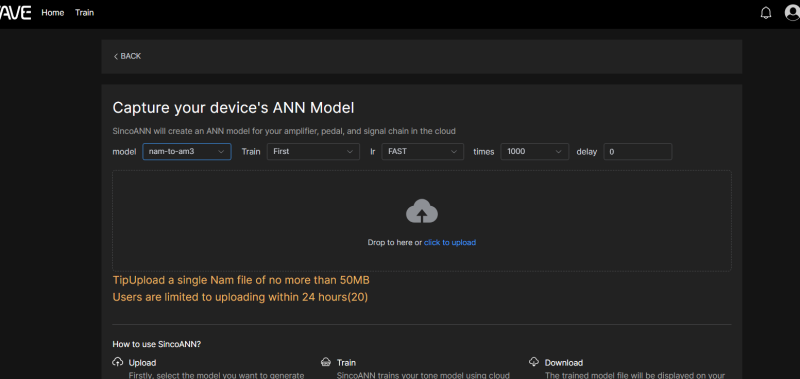800x379 pixels.
Task: Click the 'Download' step title
Action: click(x=564, y=363)
